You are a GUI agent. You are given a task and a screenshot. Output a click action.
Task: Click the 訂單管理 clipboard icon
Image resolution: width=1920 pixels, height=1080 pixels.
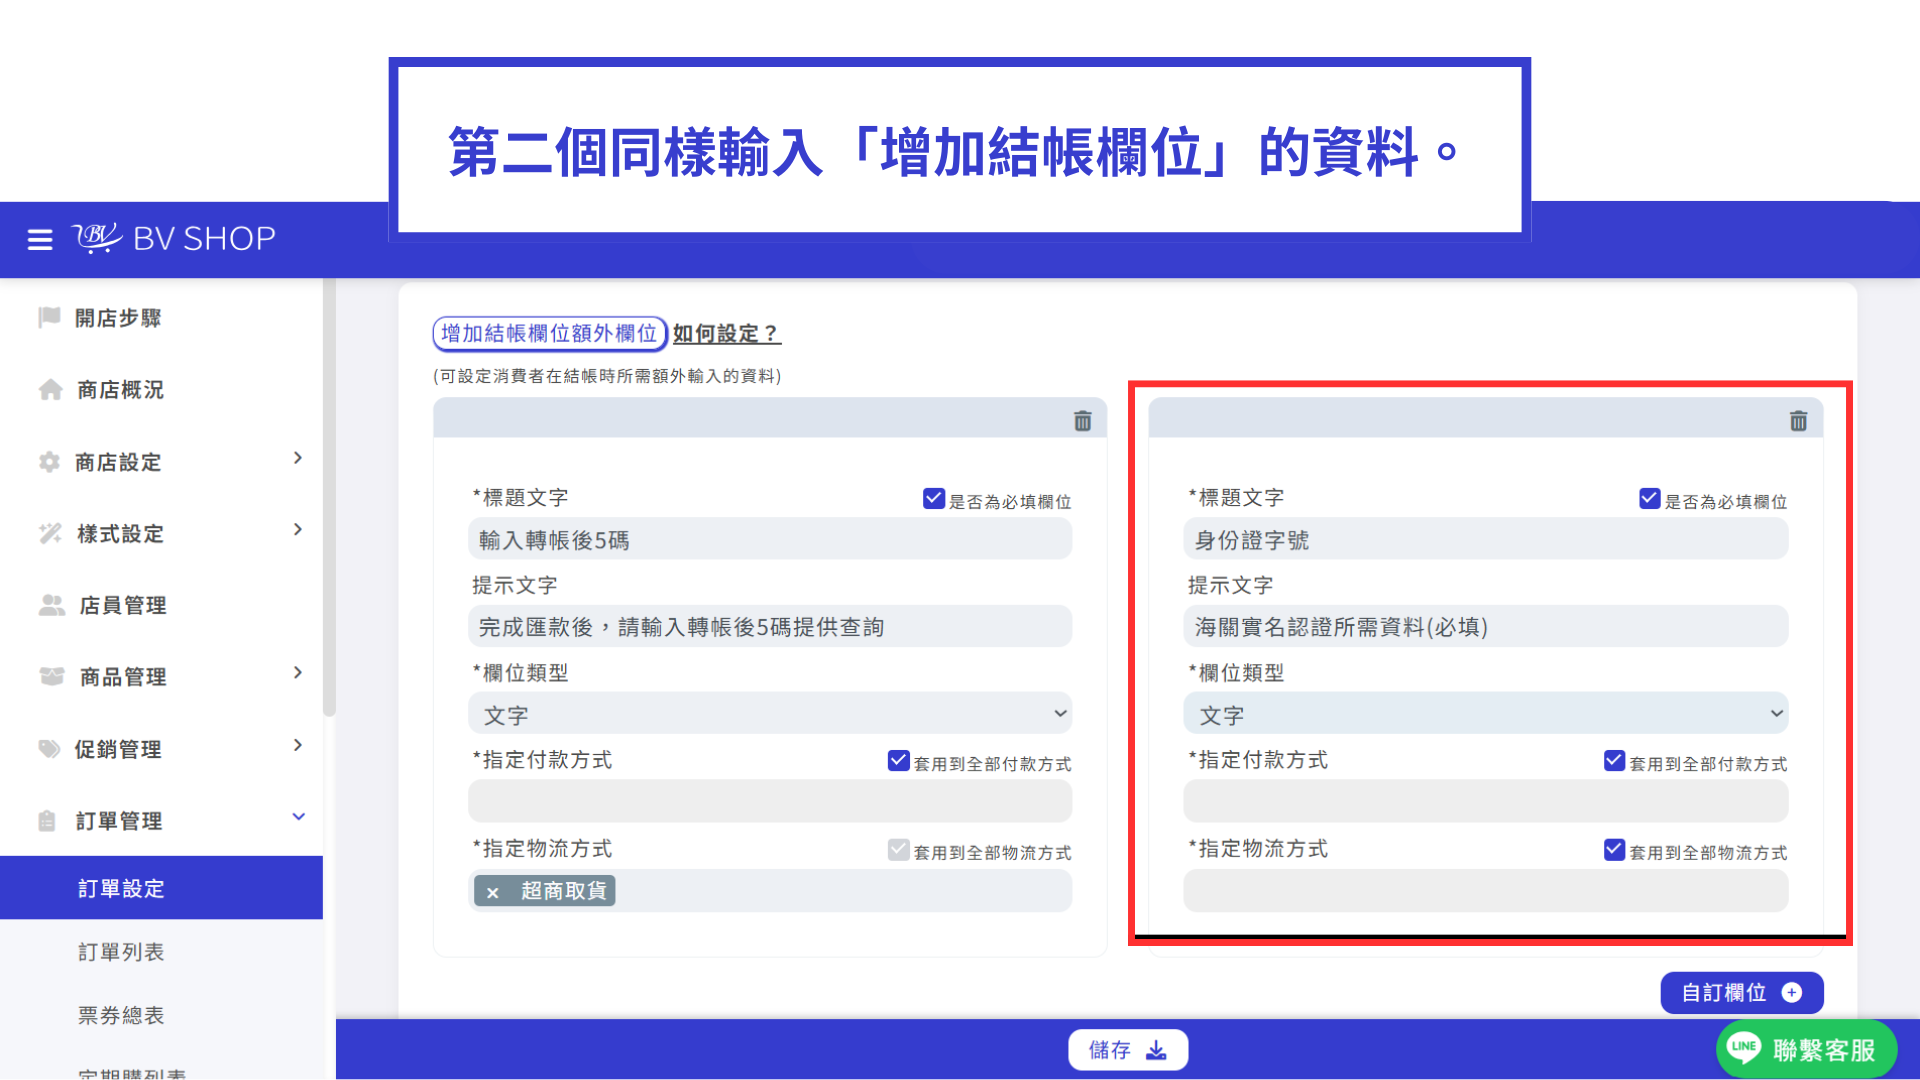[x=47, y=821]
